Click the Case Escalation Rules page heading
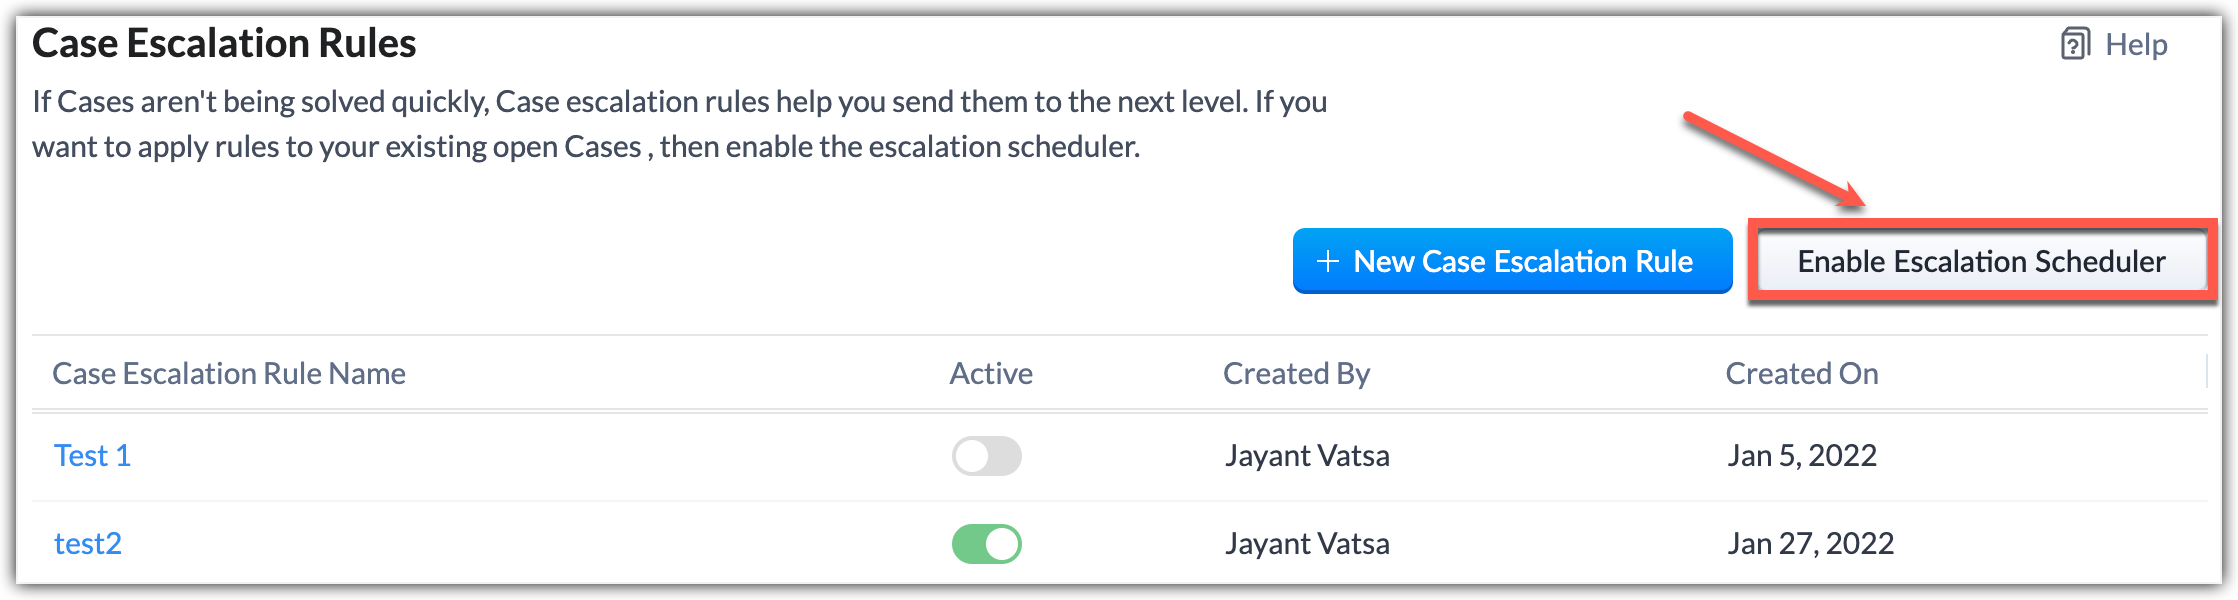This screenshot has width=2238, height=600. click(224, 44)
